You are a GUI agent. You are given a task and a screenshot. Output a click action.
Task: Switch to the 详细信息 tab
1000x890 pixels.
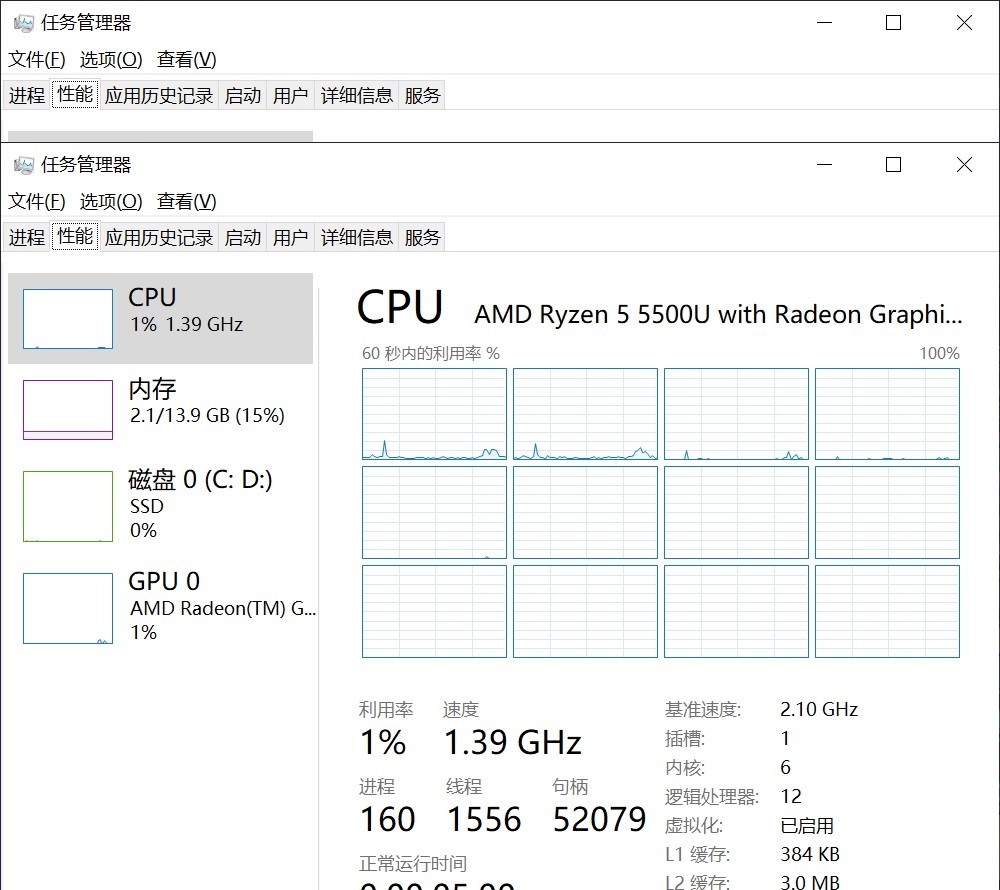point(357,237)
